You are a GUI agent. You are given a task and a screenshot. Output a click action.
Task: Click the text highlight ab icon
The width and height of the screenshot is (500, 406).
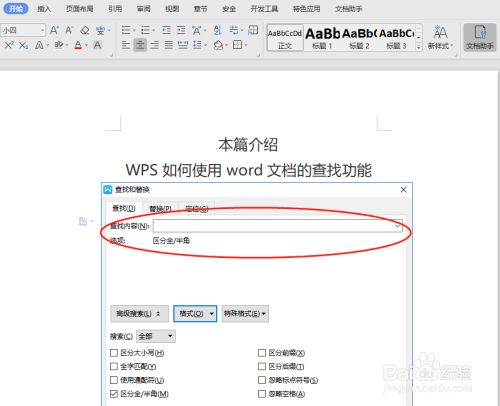pos(59,45)
